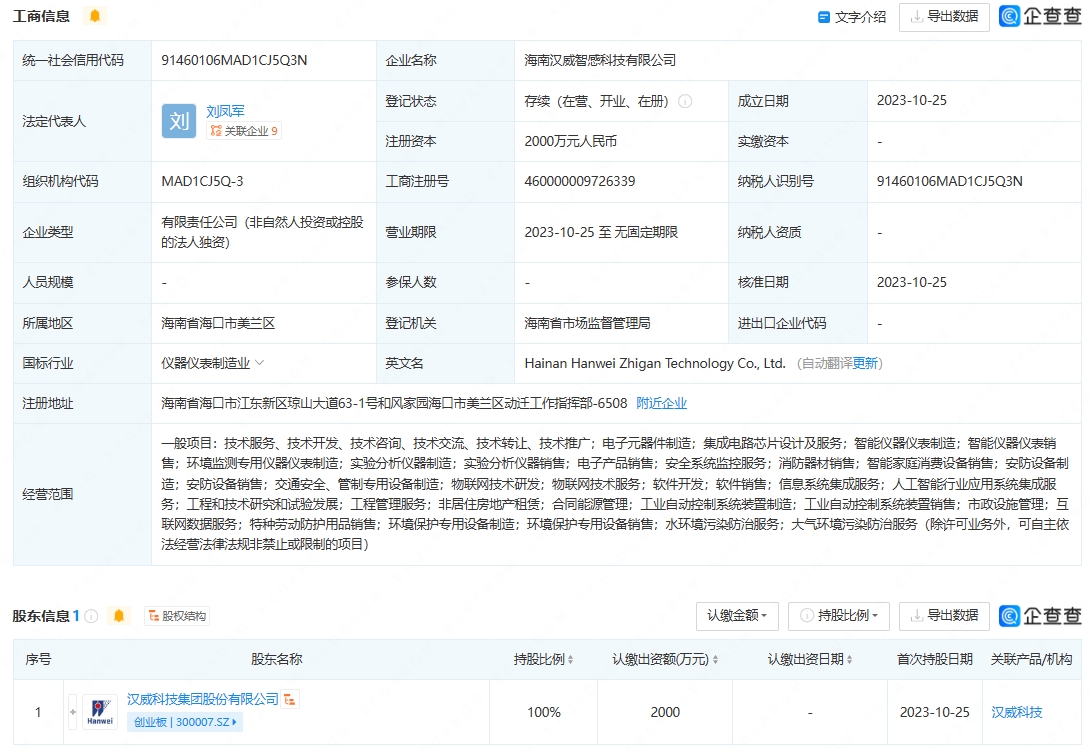The height and width of the screenshot is (751, 1091).
Task: Select organization code MAD1CJ5Q-3
Action: tap(202, 182)
